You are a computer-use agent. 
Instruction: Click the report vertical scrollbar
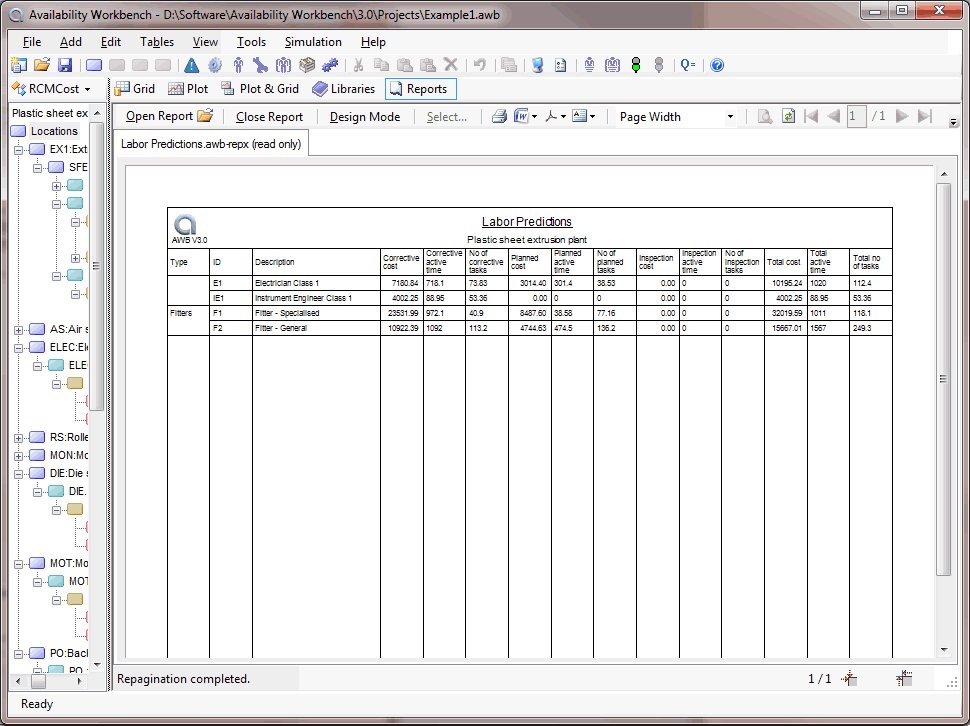pos(942,378)
